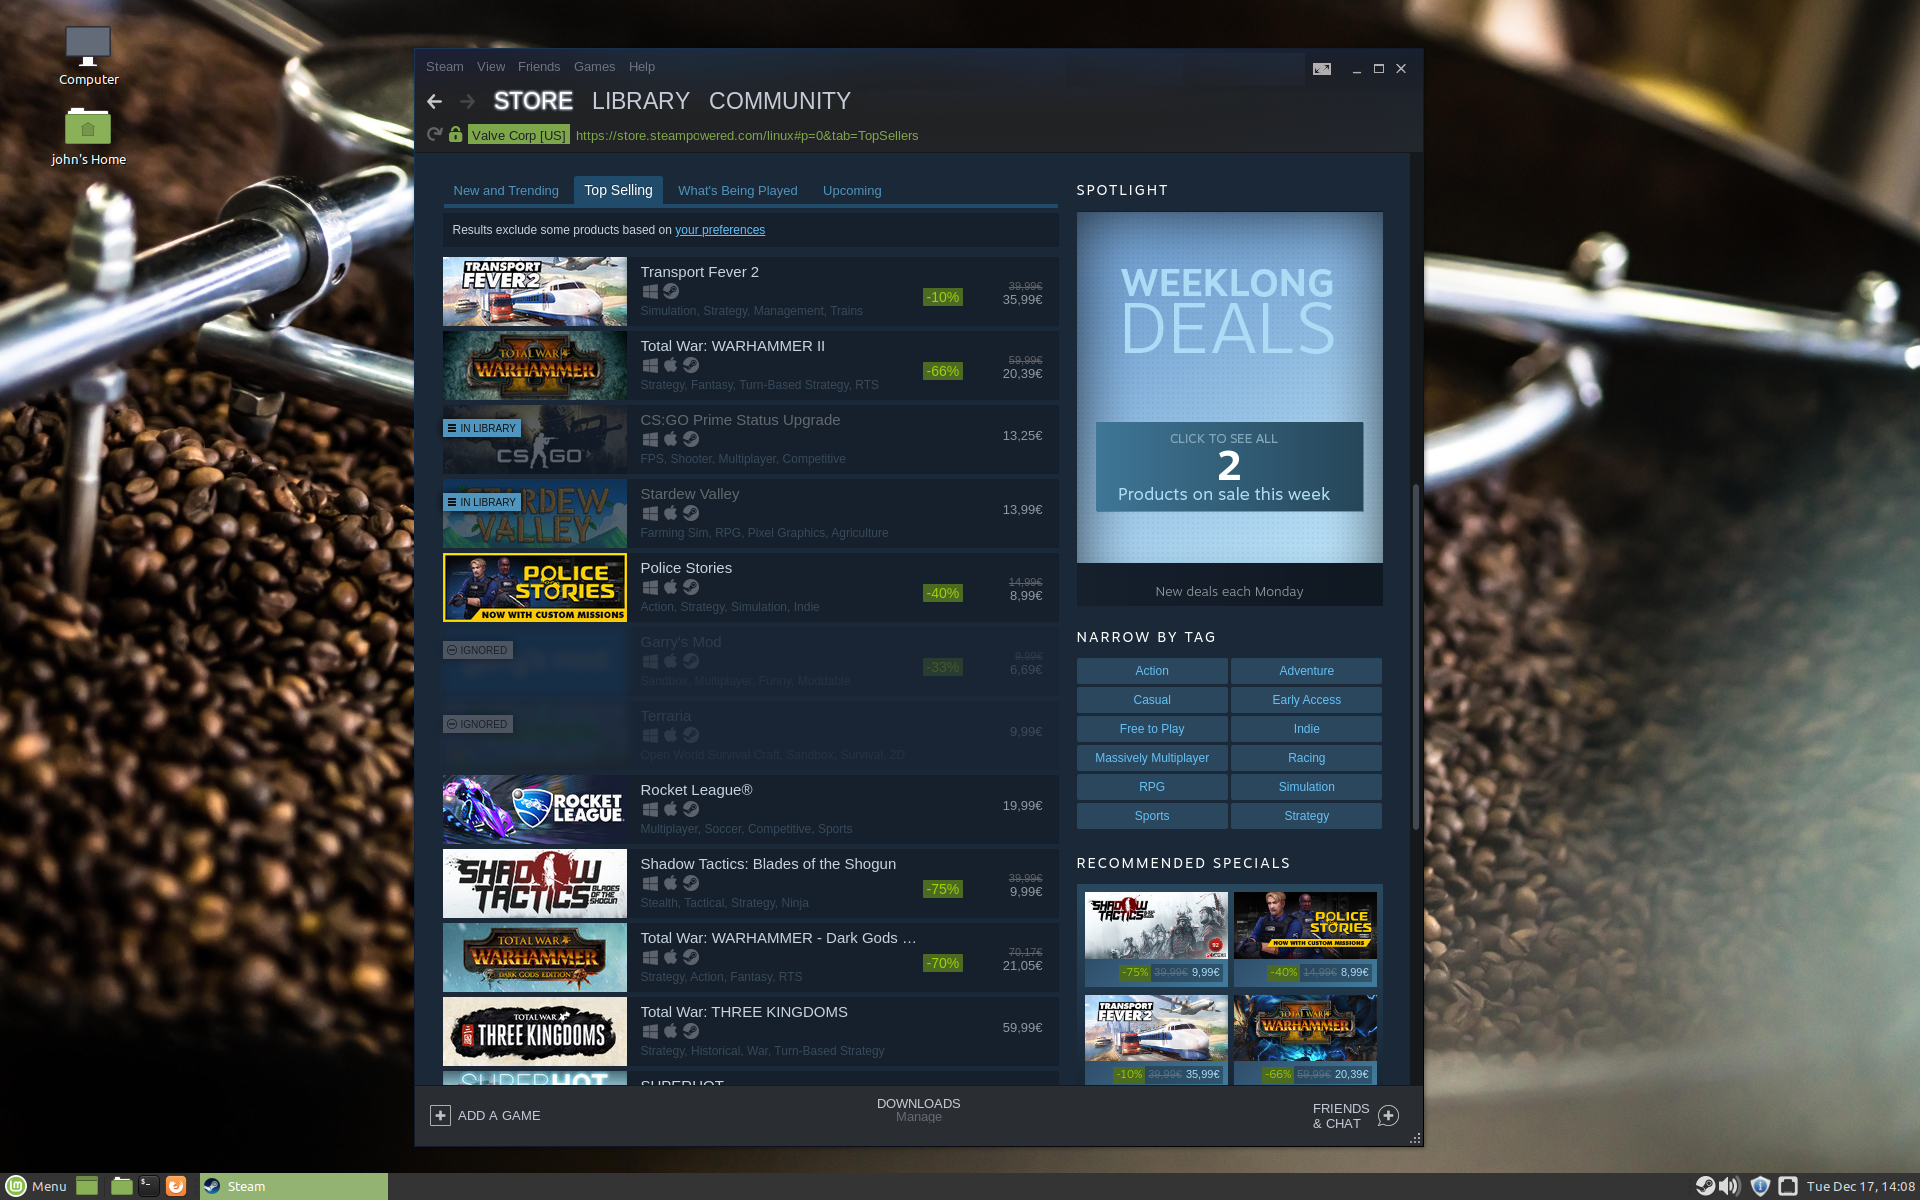Click the IGNORED badge on Terraria
Viewport: 1920px width, 1200px height.
point(477,724)
